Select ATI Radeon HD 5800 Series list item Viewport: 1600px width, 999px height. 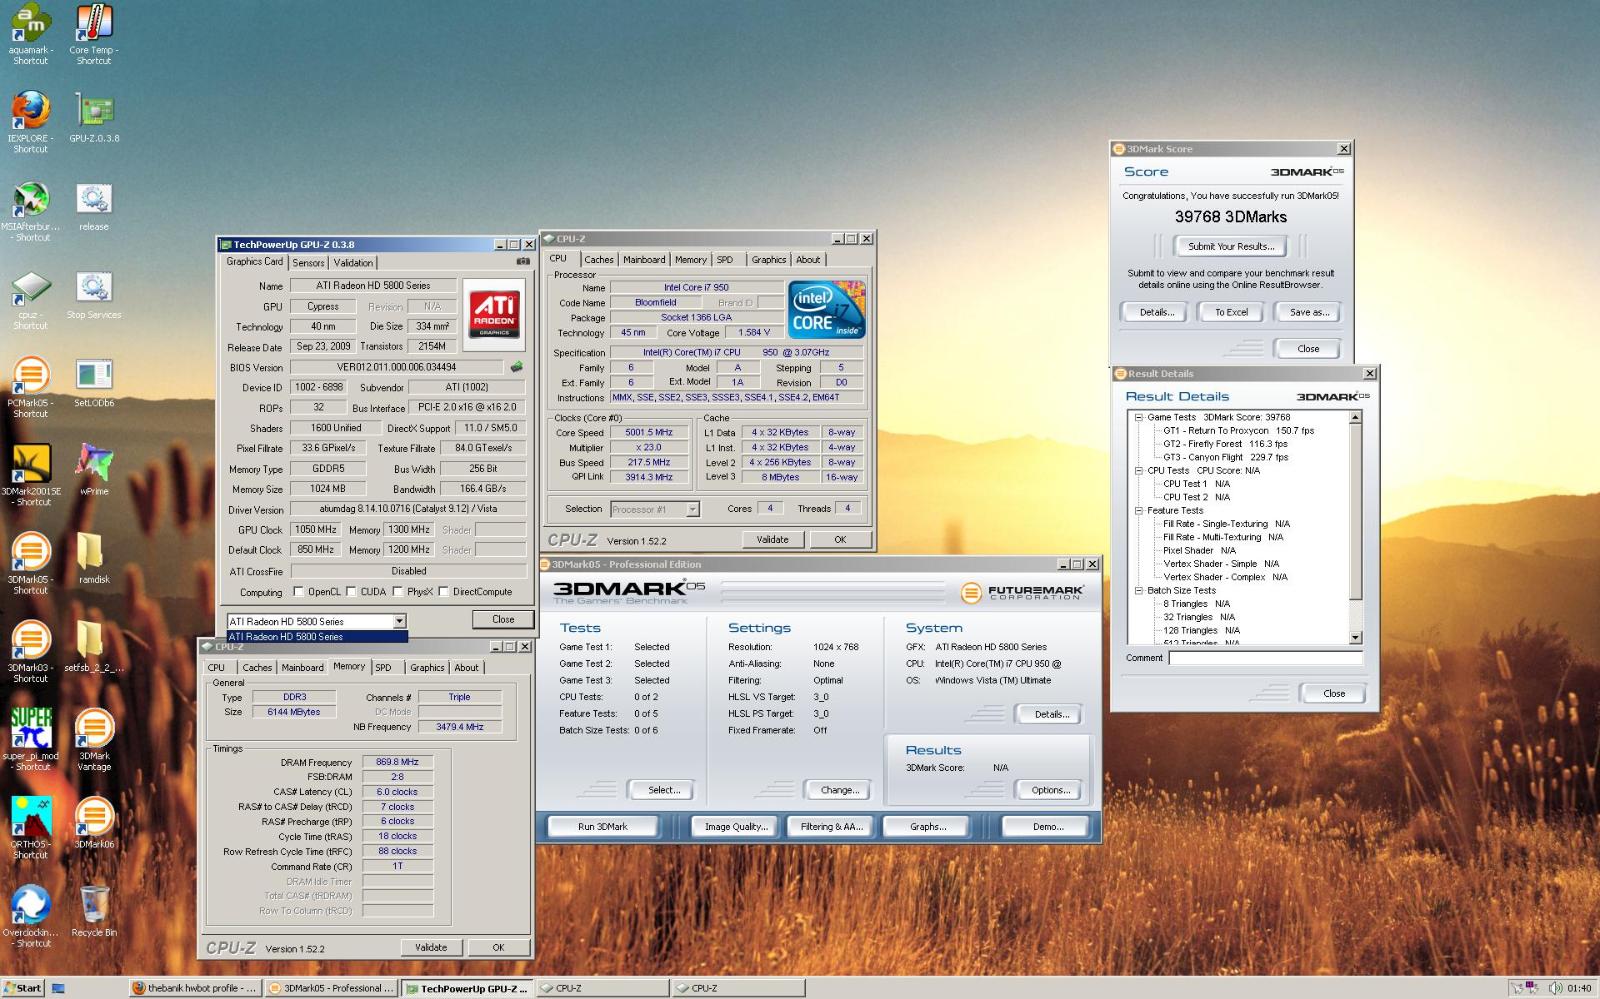click(x=317, y=637)
